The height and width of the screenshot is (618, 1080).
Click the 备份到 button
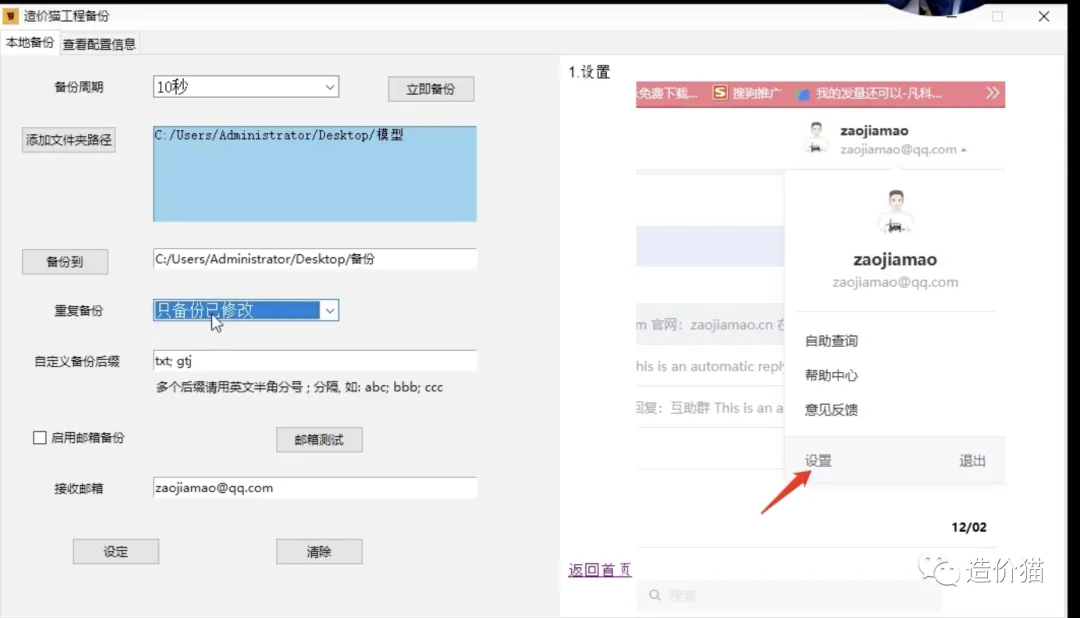pyautogui.click(x=65, y=262)
